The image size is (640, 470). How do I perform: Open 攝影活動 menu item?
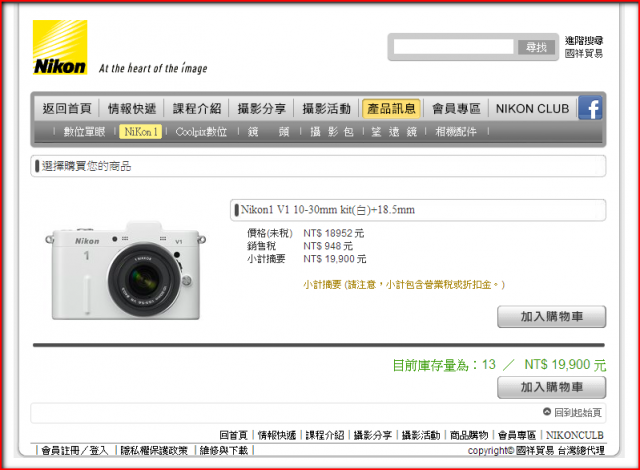[x=327, y=109]
